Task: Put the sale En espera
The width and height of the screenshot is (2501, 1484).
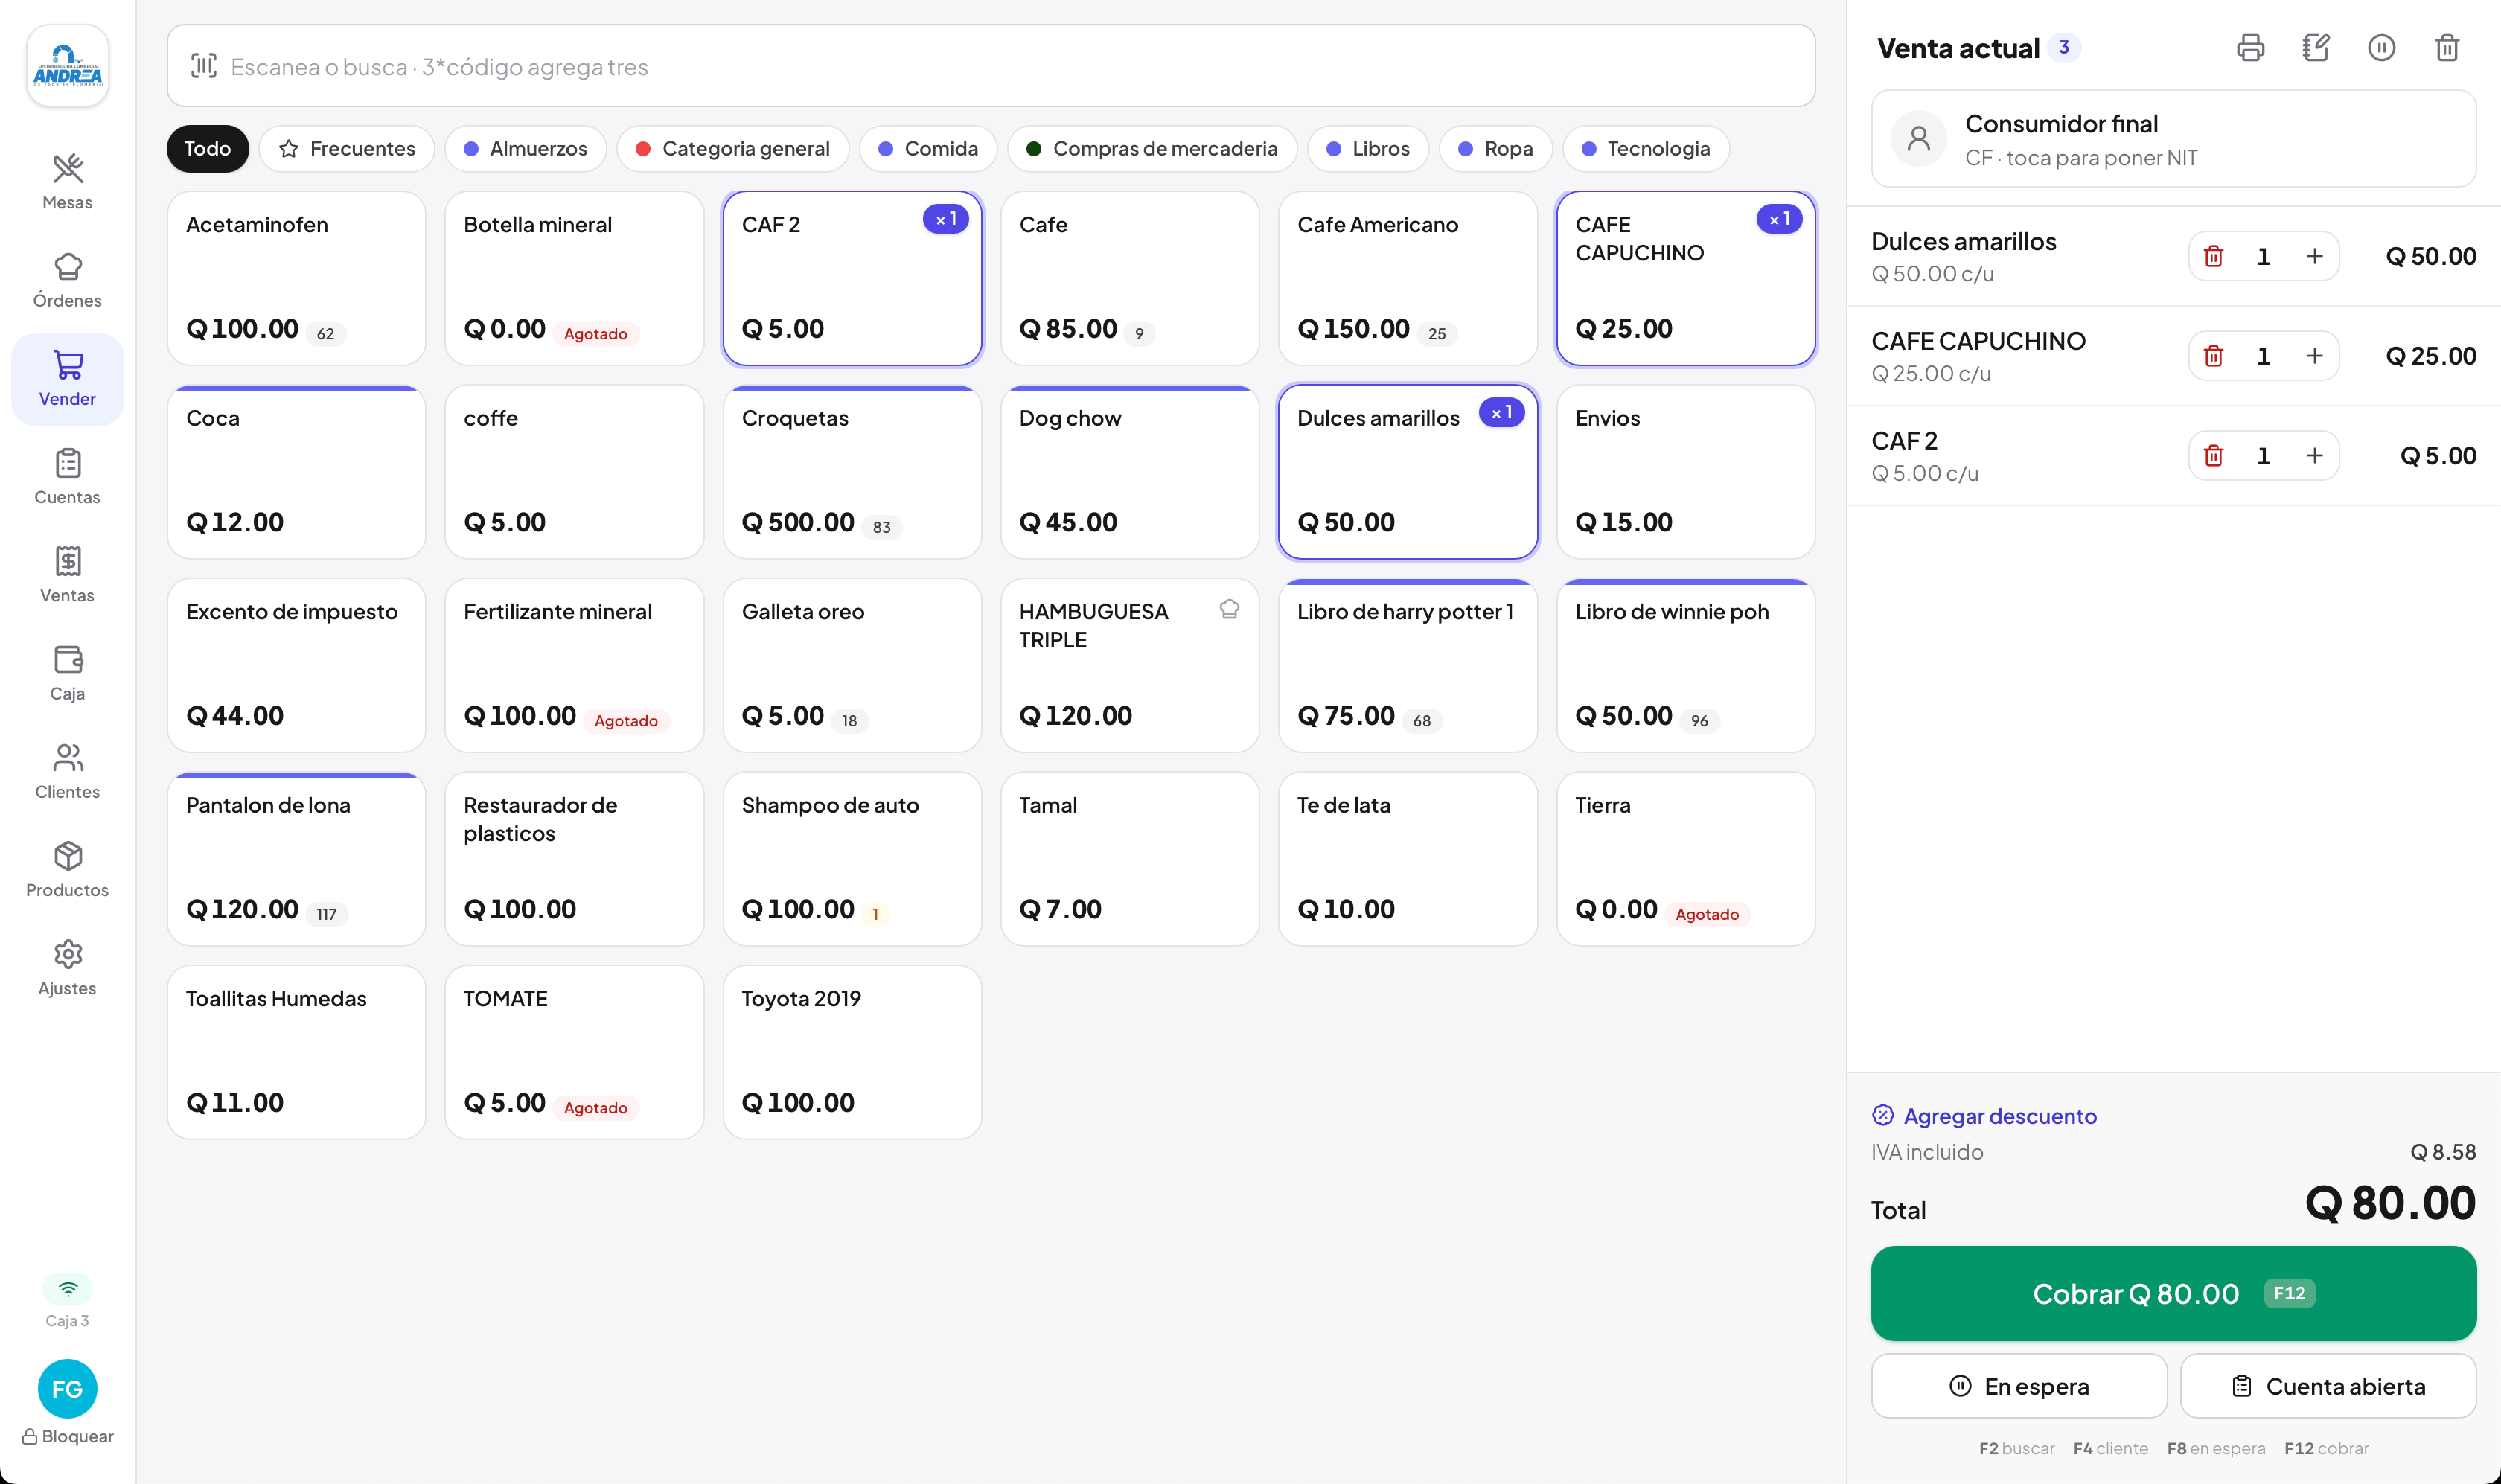Action: click(x=2019, y=1386)
